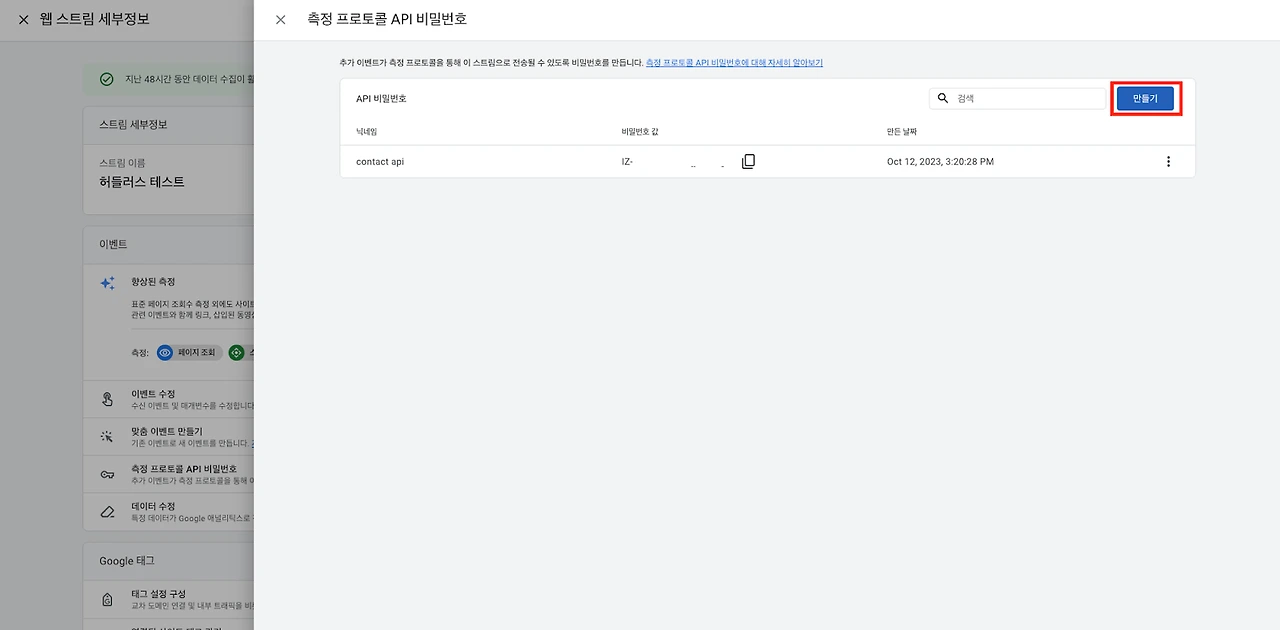Image resolution: width=1280 pixels, height=630 pixels.
Task: Open the 태그 설정 구성 tag icon
Action: (107, 599)
